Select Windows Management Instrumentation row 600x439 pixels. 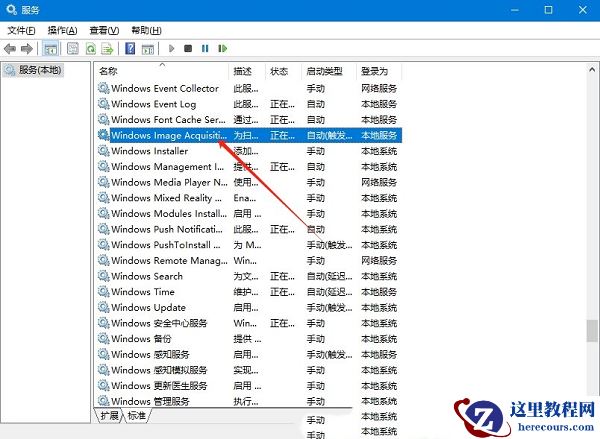pos(249,166)
